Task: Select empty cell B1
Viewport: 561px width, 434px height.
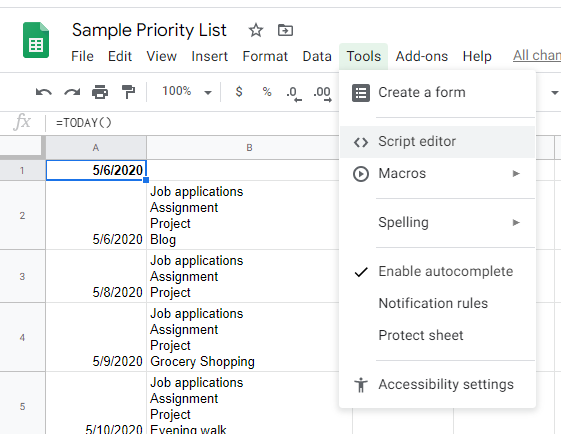Action: click(243, 170)
